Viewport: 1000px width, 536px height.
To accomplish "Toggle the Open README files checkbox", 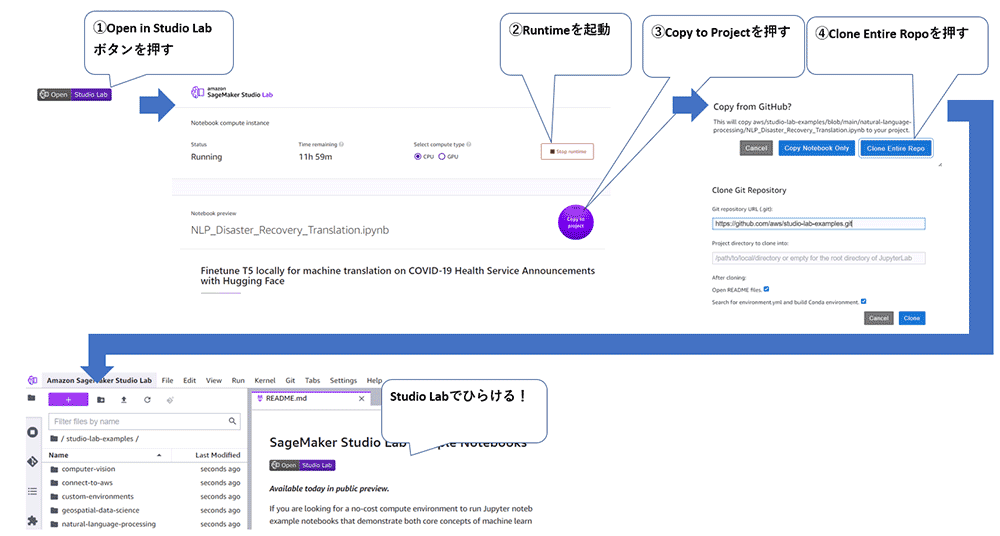I will coord(767,289).
